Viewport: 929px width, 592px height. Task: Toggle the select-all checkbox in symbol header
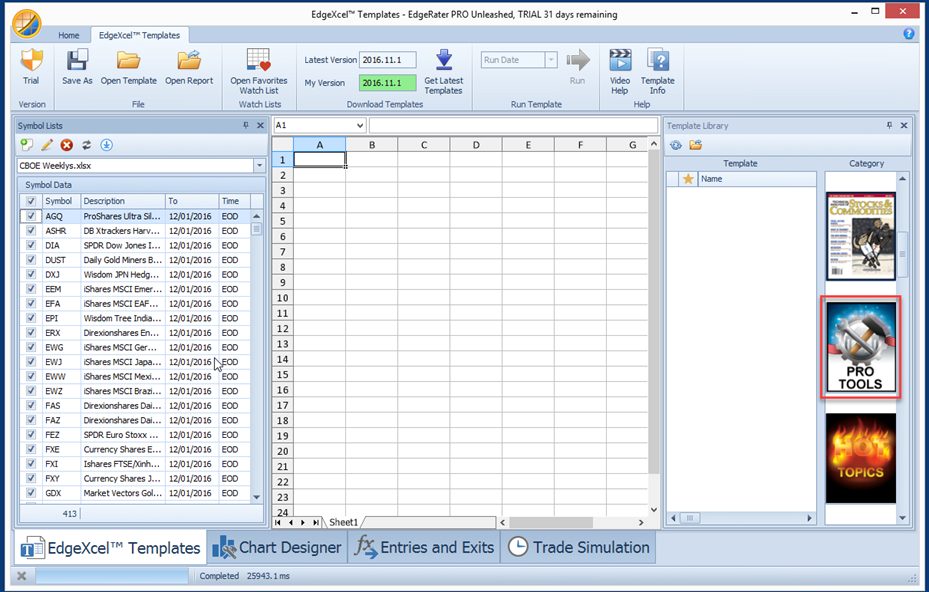31,201
